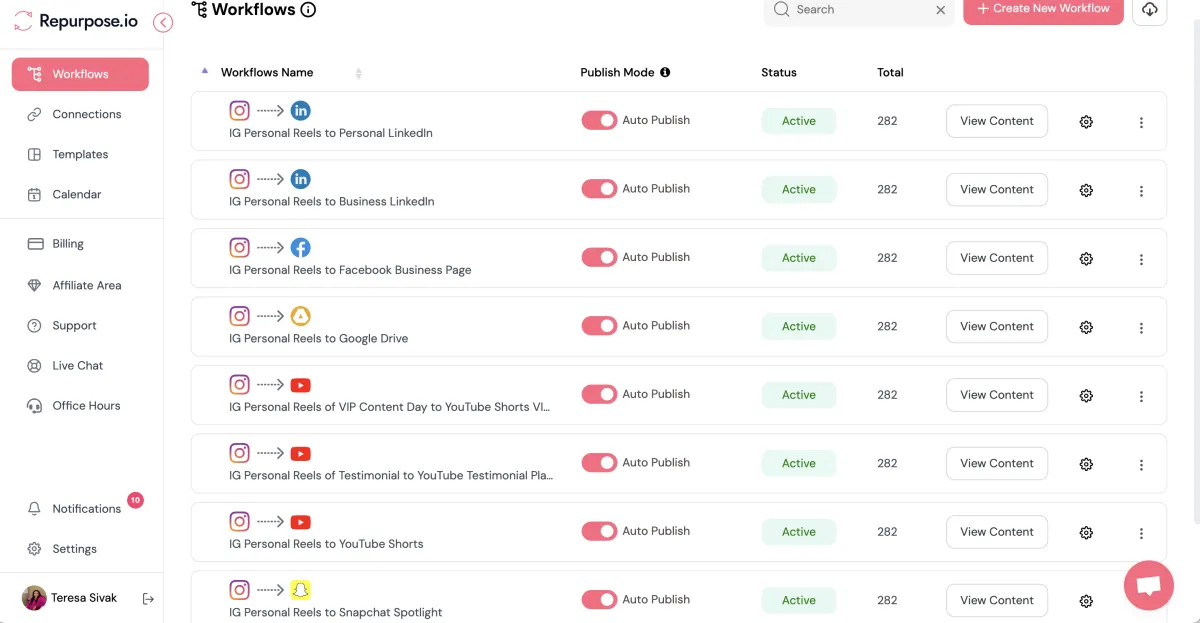Image resolution: width=1200 pixels, height=623 pixels.
Task: Open the Workflows info icon
Action: 308,10
